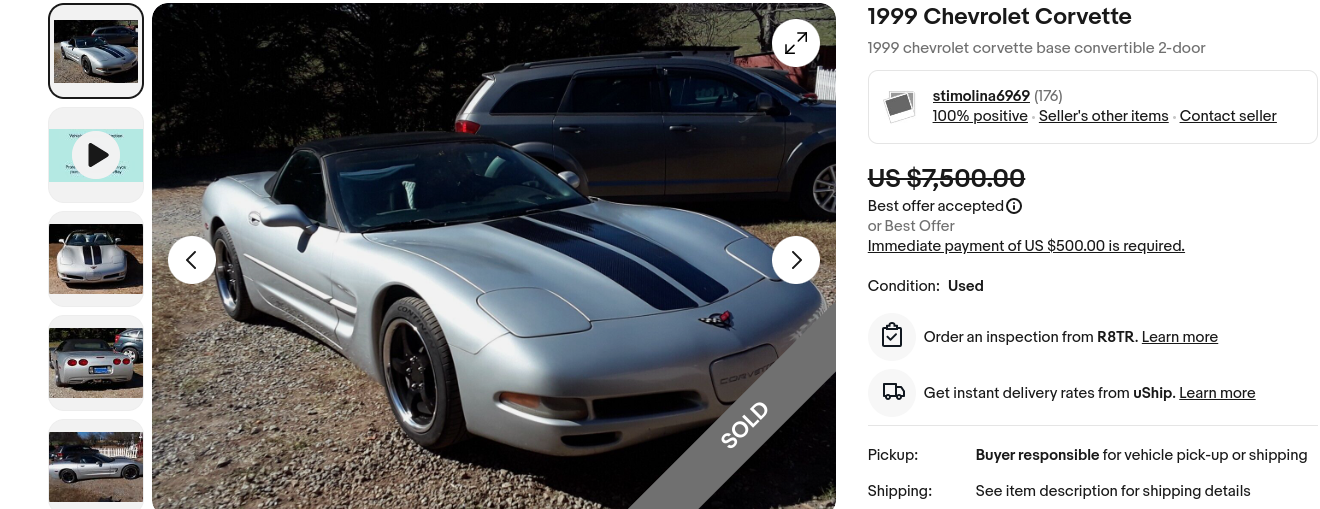Viewport: 1320px width, 509px height.
Task: Click the Contact seller link
Action: pos(1228,116)
